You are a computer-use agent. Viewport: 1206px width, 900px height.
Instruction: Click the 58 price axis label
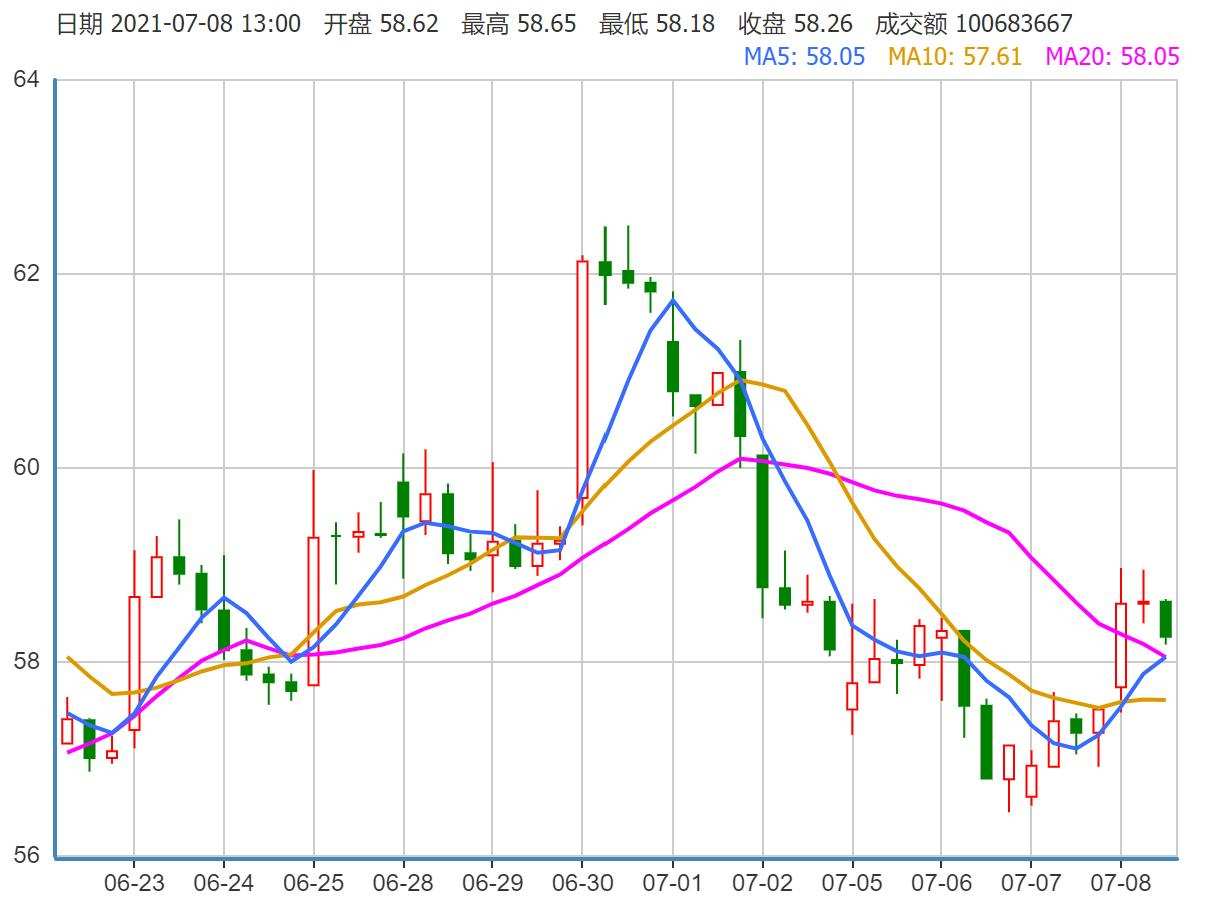[26, 662]
